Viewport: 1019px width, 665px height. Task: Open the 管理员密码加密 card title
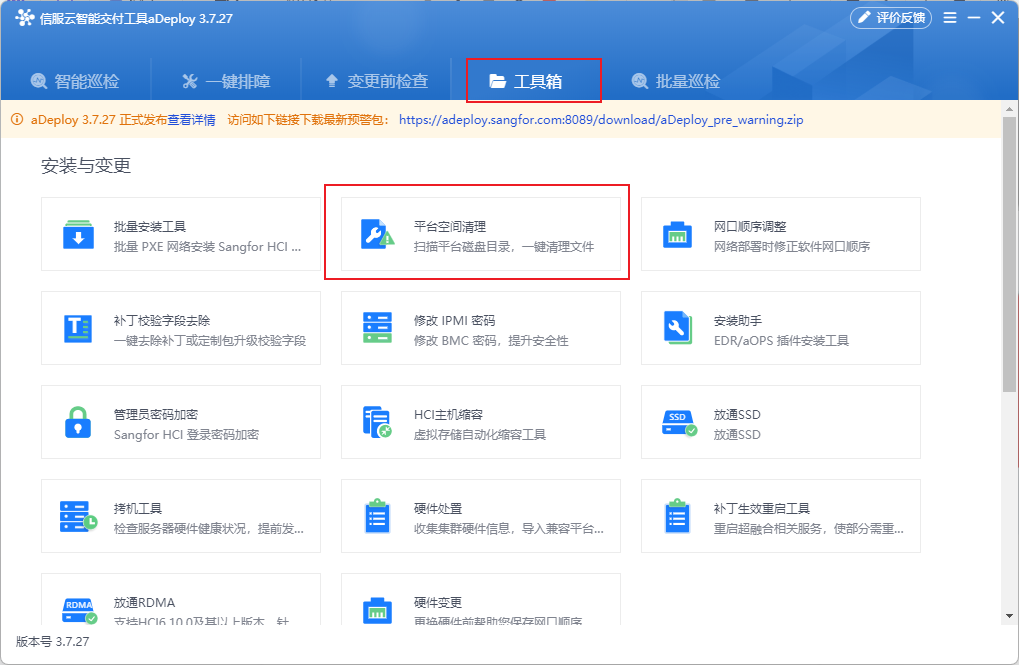pyautogui.click(x=156, y=415)
